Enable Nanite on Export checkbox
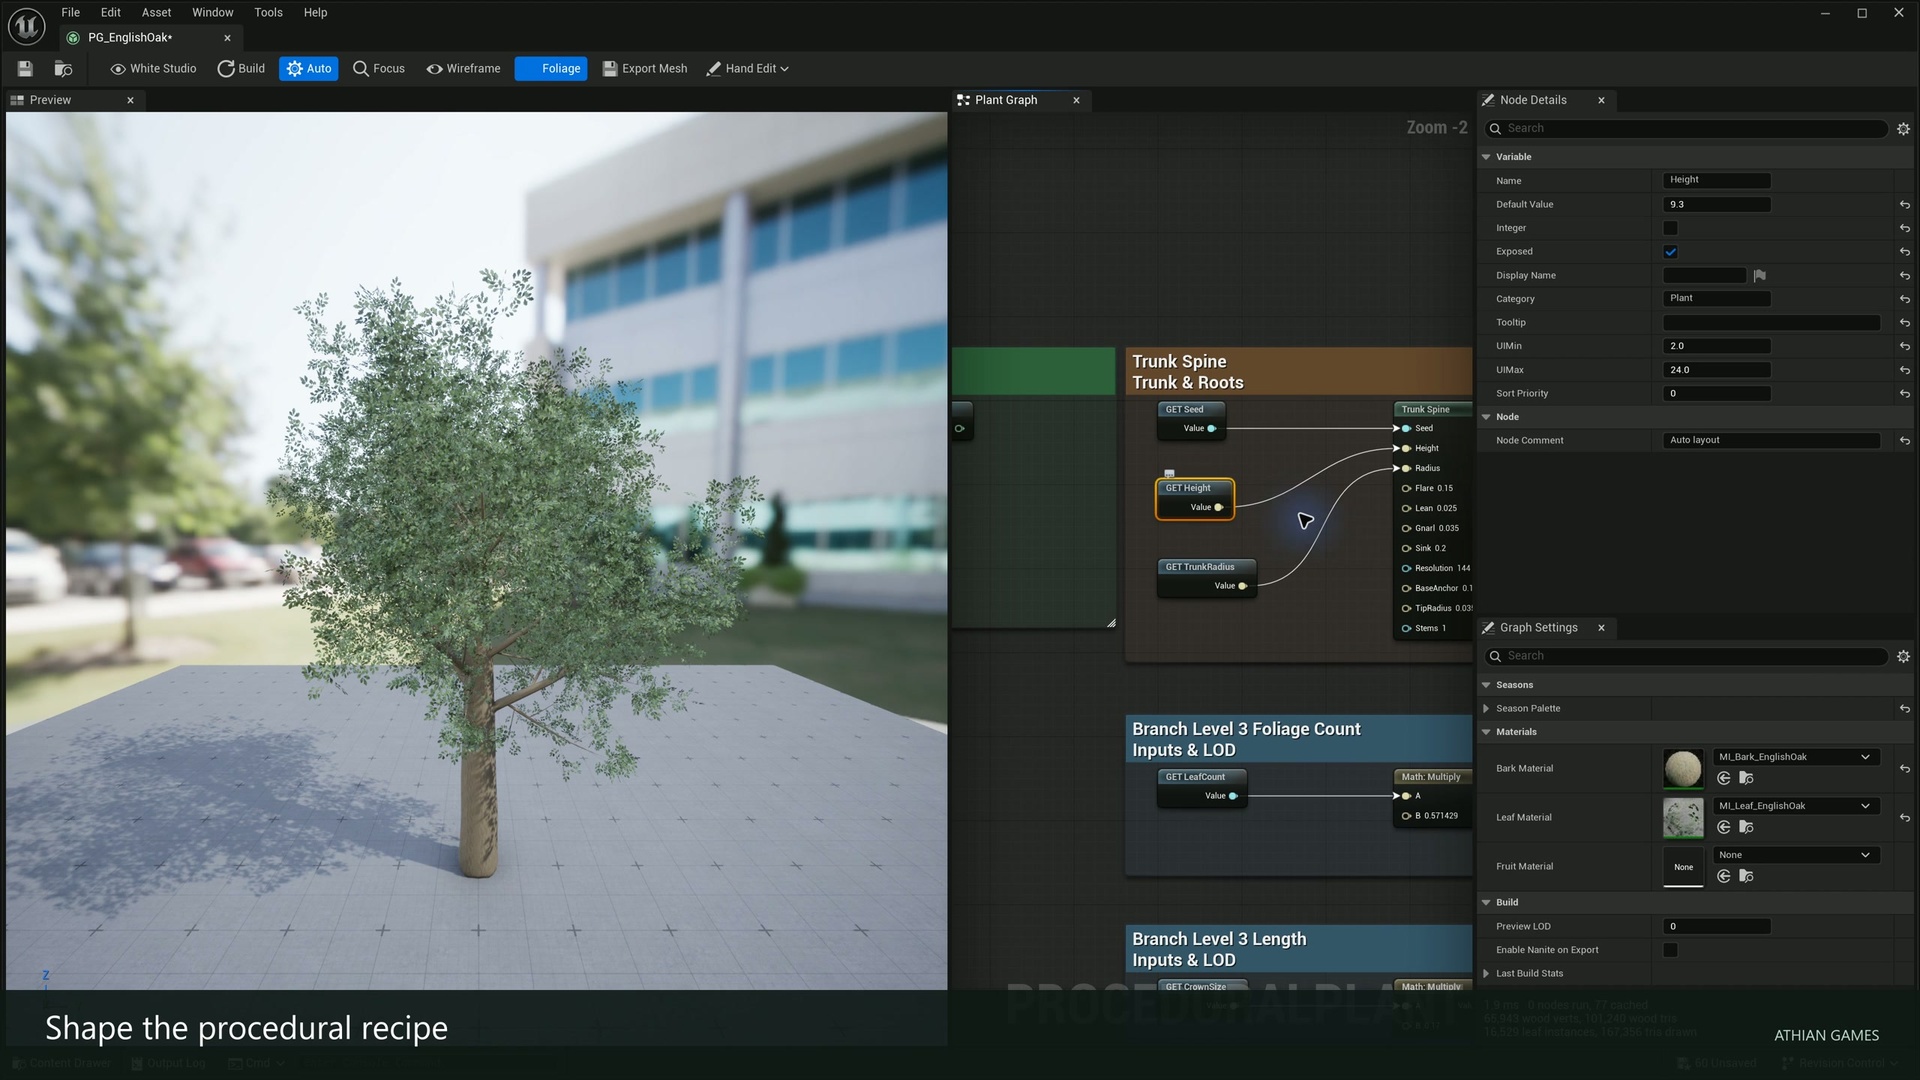Viewport: 1920px width, 1080px height. (x=1670, y=950)
